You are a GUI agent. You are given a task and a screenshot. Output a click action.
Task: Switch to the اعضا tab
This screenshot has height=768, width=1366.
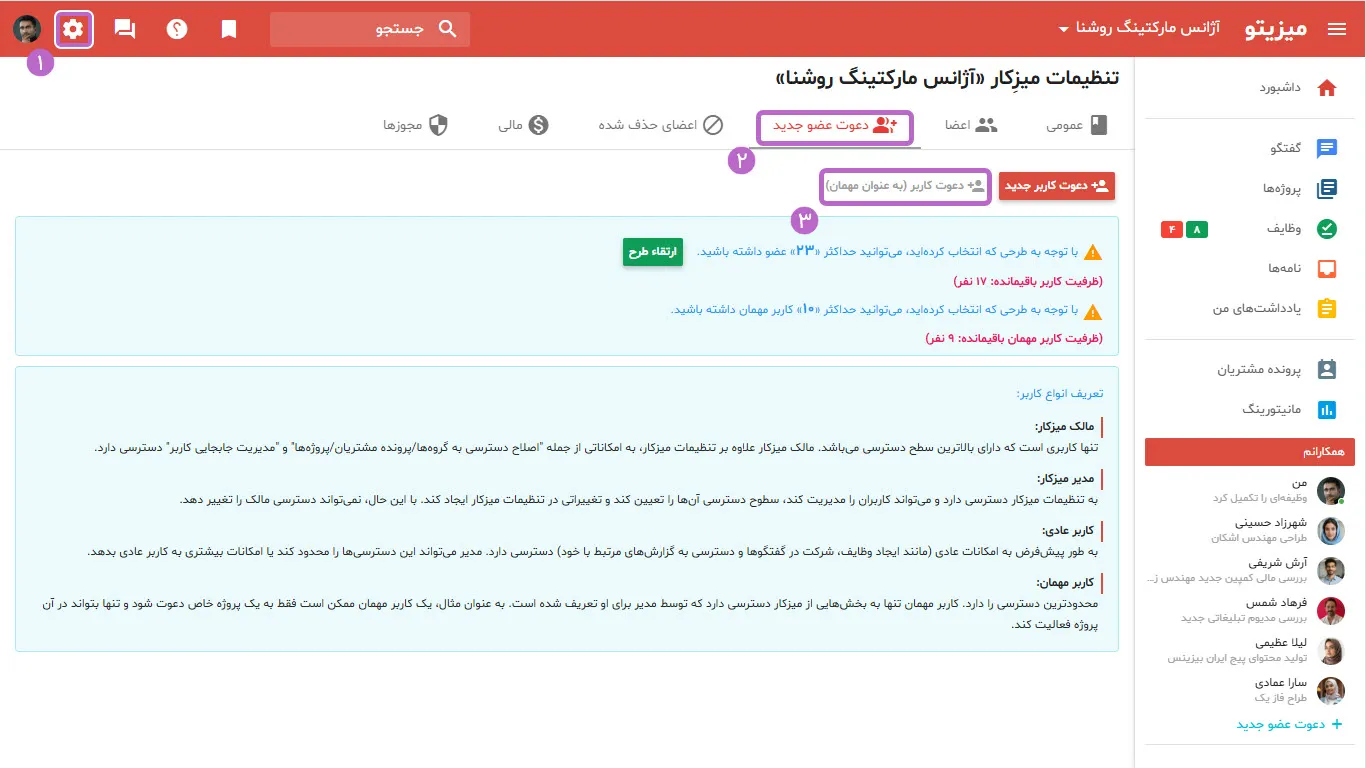coord(971,126)
